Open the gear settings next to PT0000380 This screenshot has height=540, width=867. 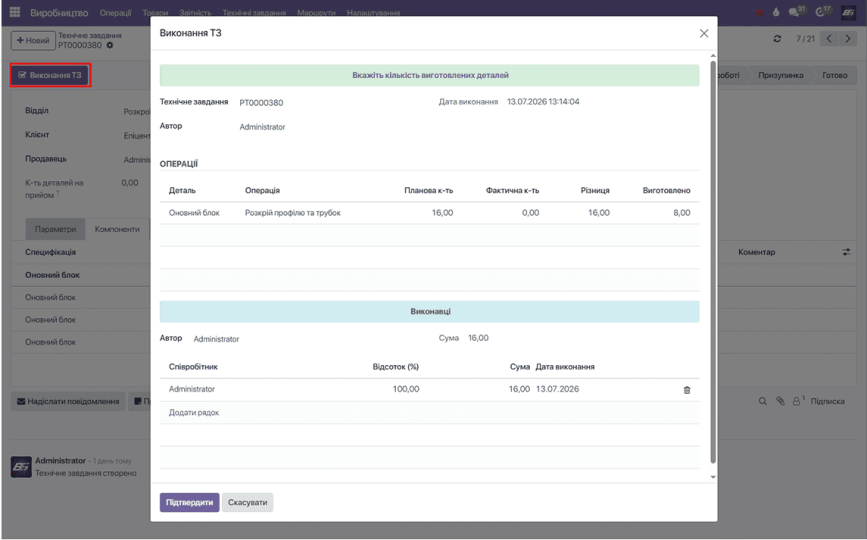tap(109, 45)
